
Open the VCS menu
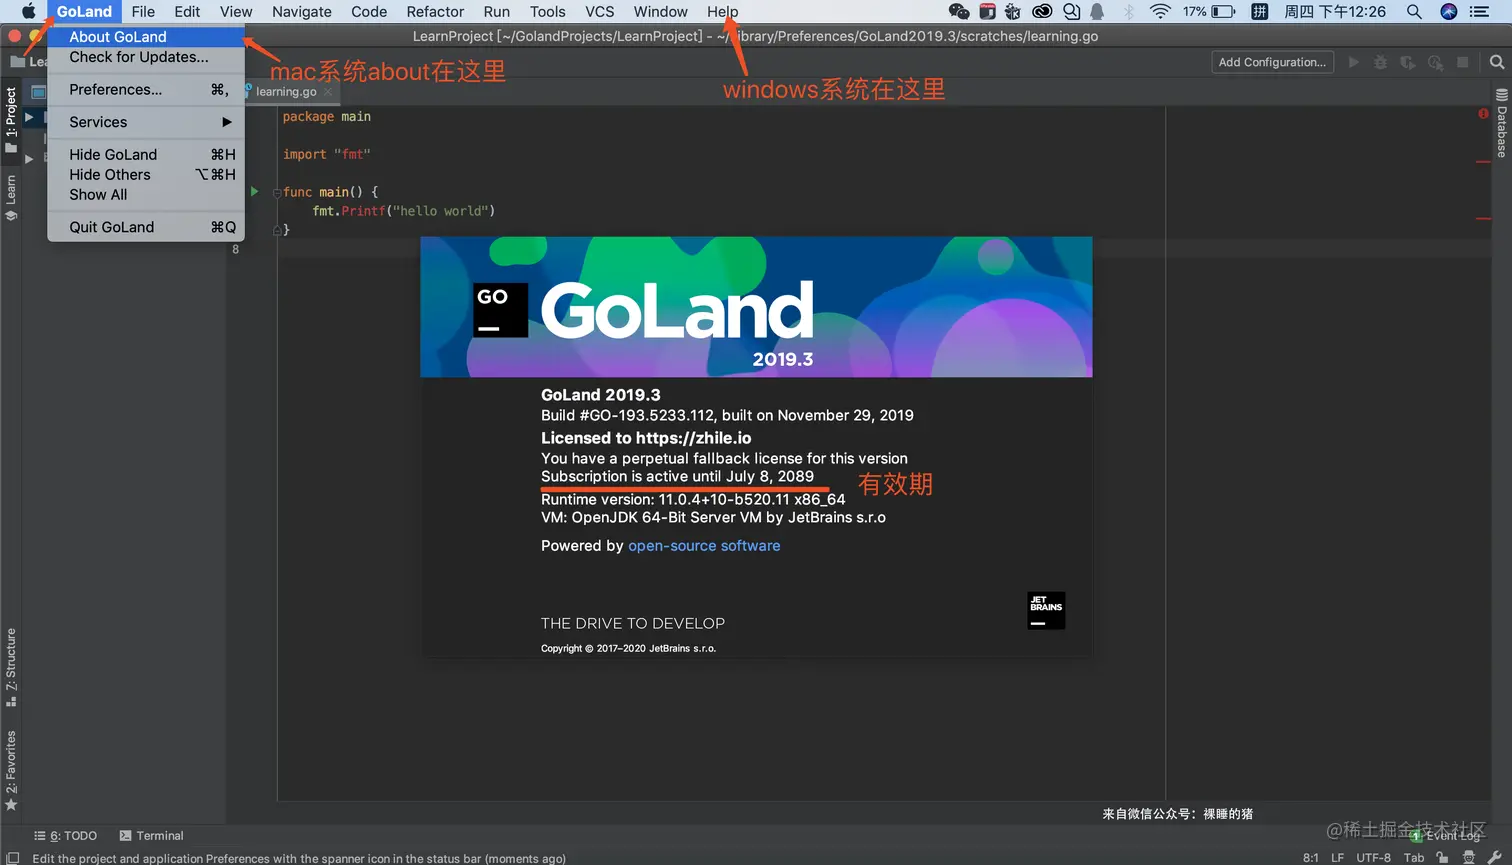(x=600, y=12)
